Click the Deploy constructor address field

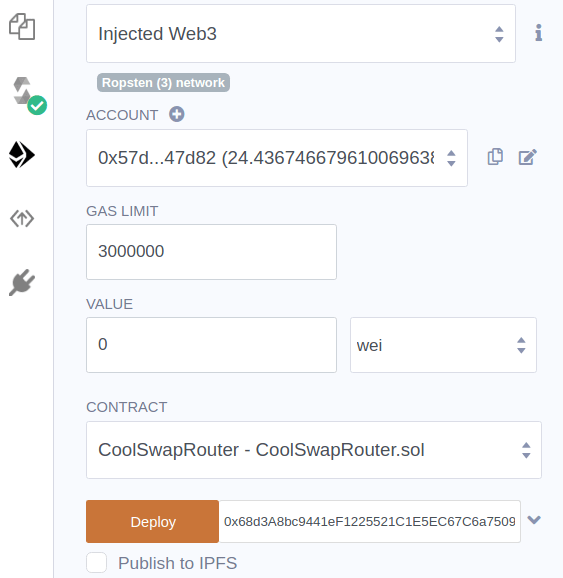[x=369, y=521]
